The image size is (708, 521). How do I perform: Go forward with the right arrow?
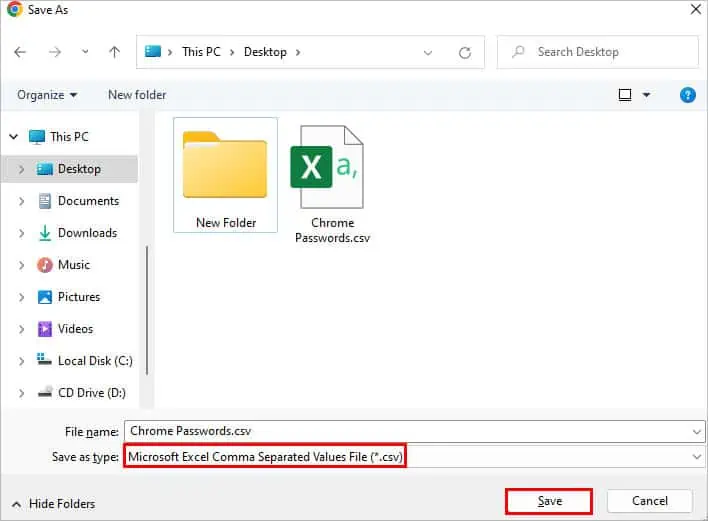[55, 52]
